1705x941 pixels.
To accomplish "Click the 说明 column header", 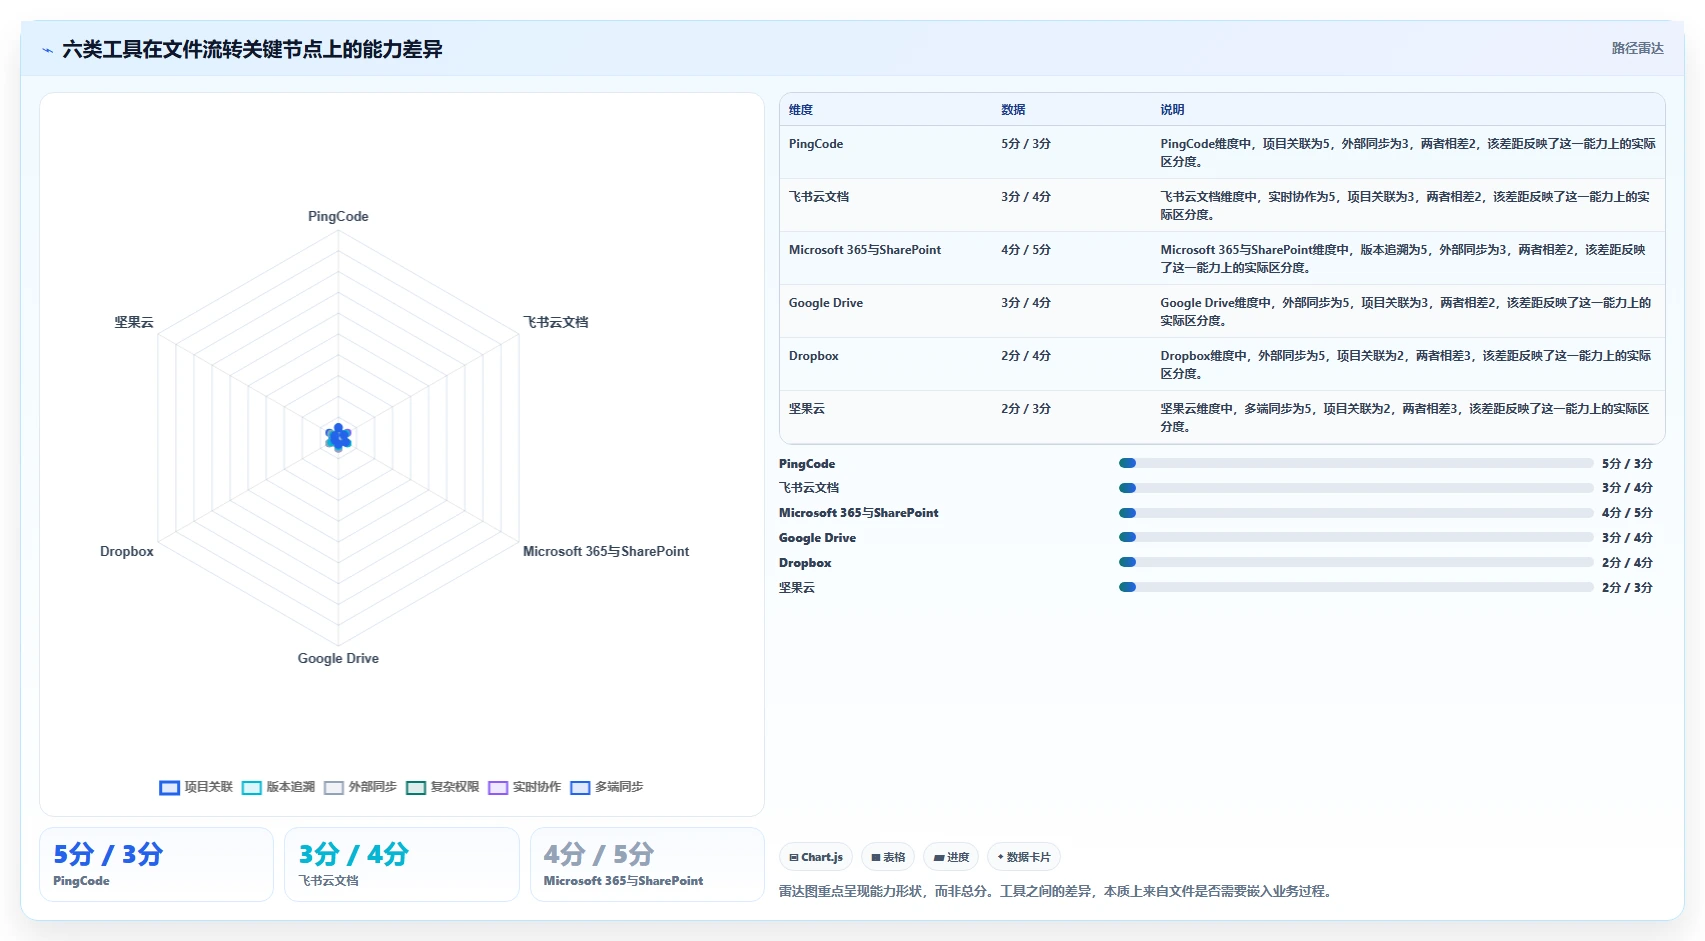I will coord(1172,110).
